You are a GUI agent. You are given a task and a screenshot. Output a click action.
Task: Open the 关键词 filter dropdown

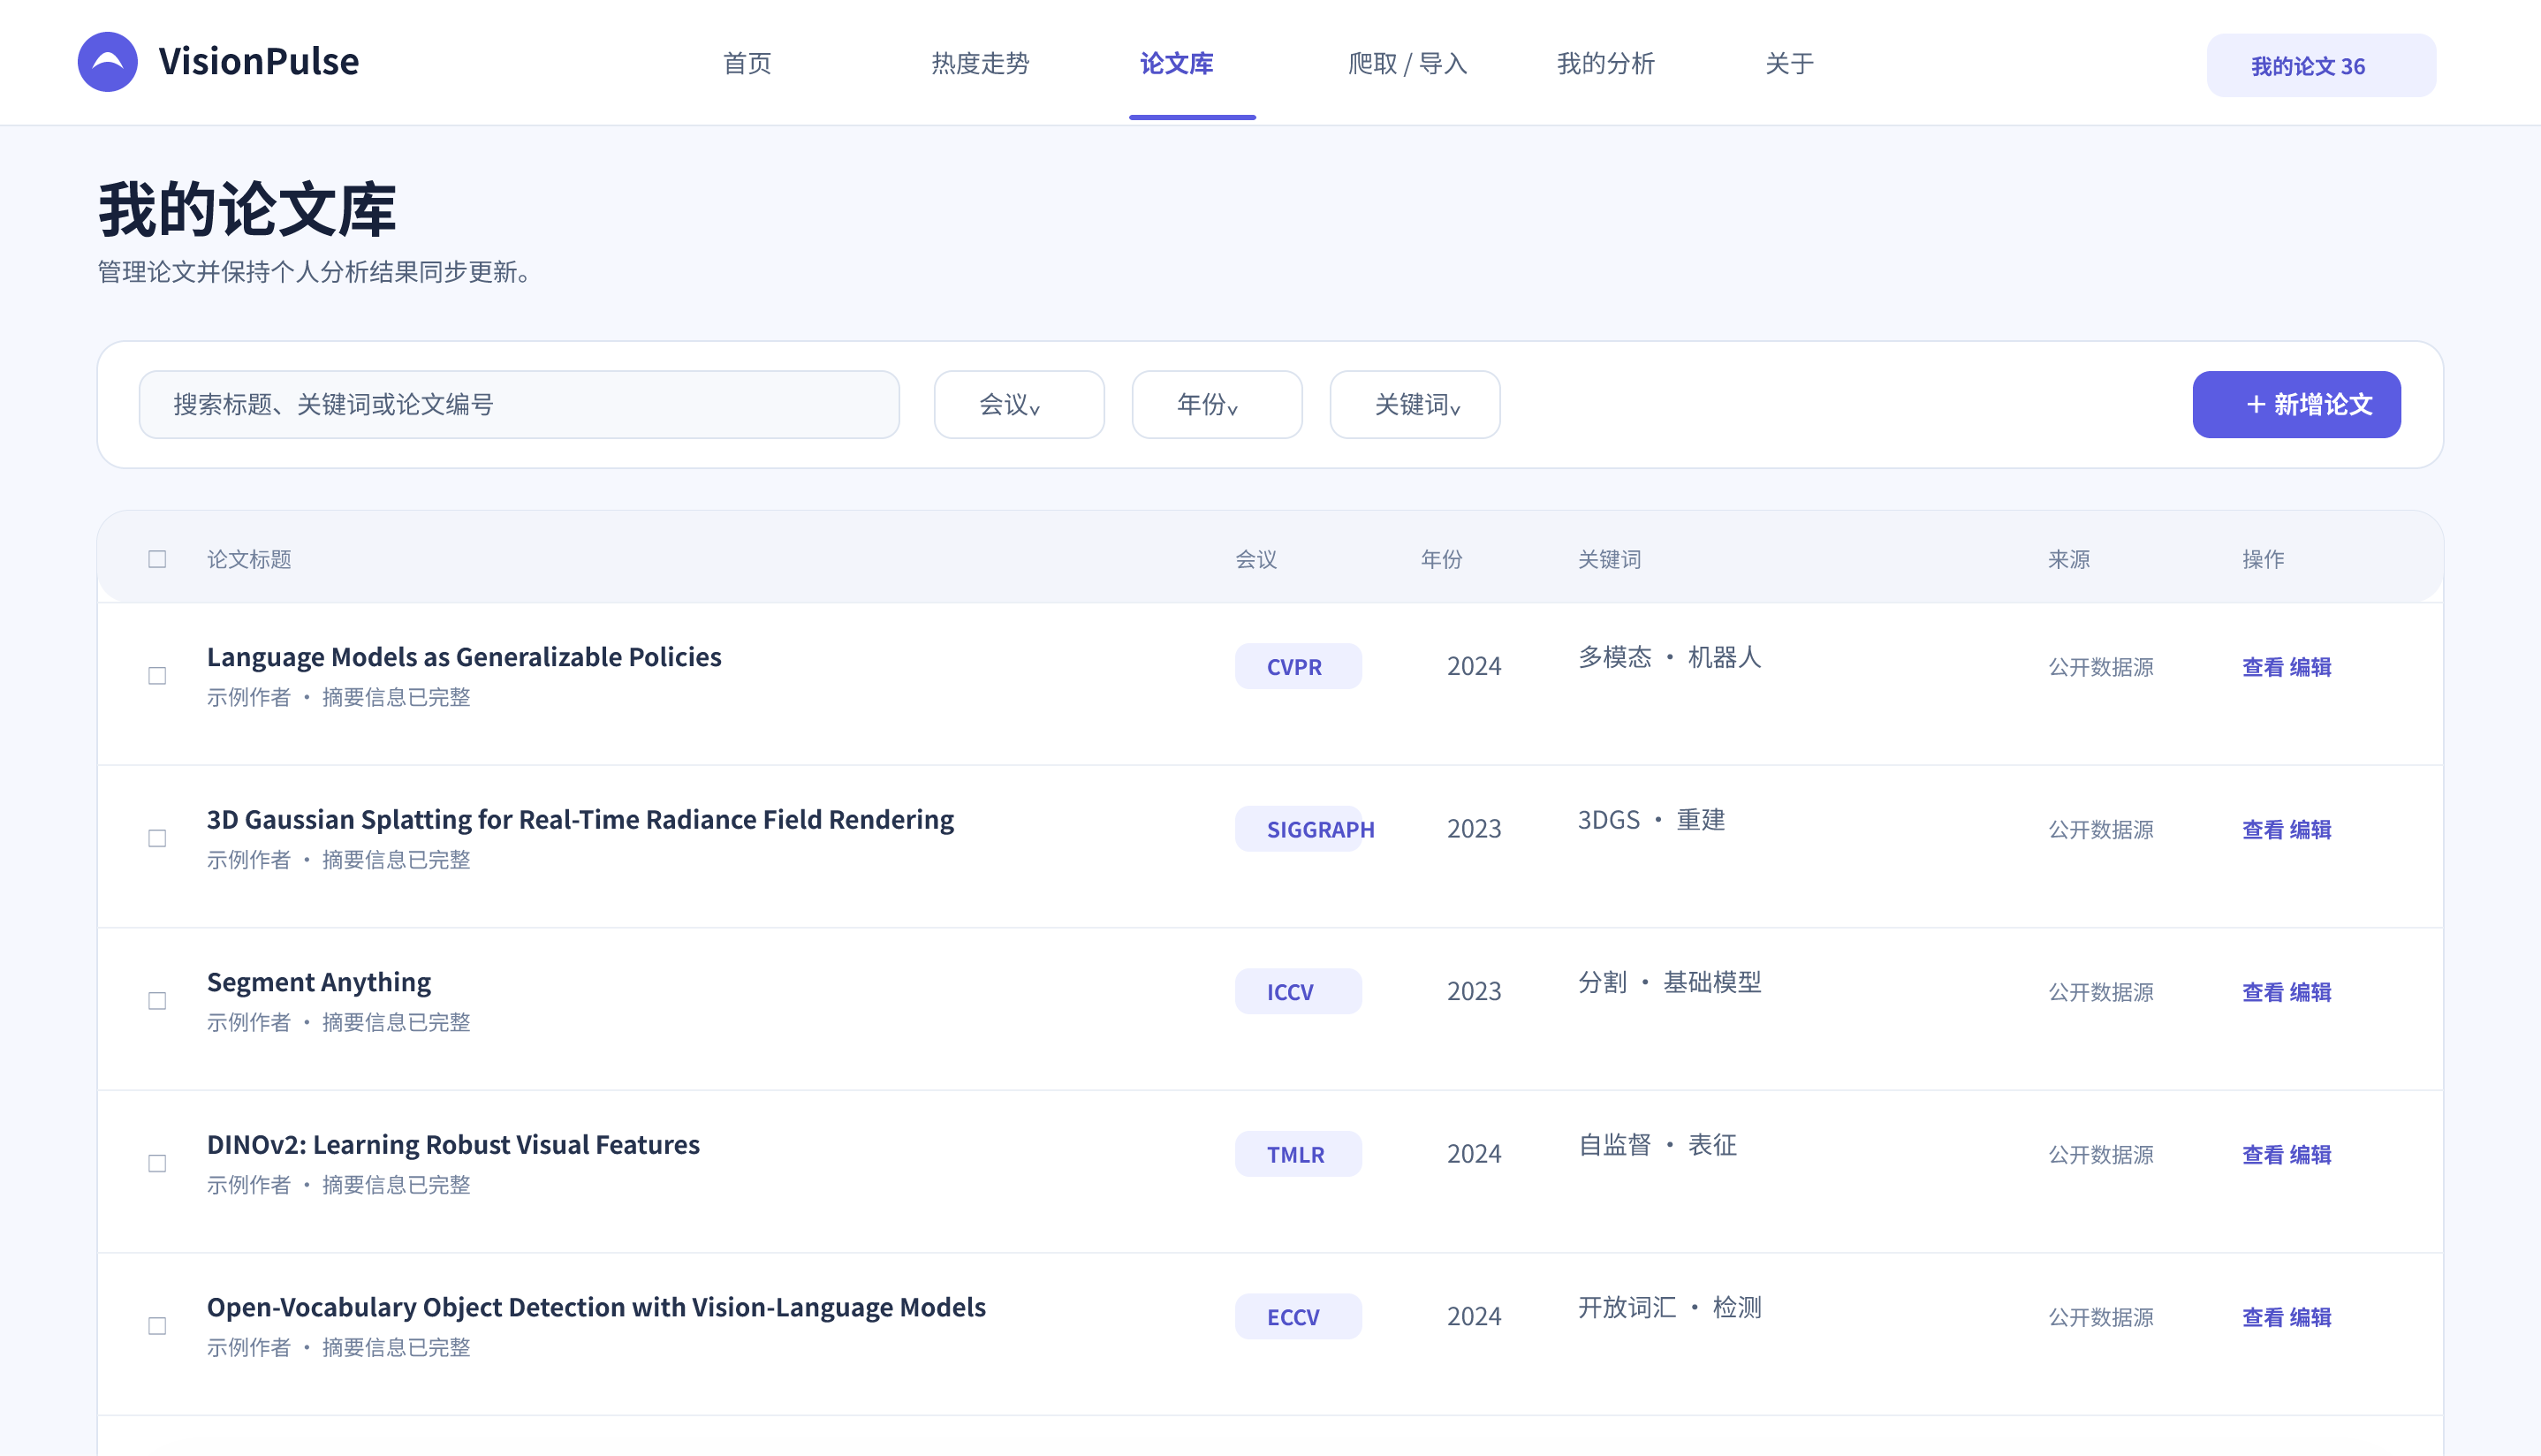(x=1415, y=405)
